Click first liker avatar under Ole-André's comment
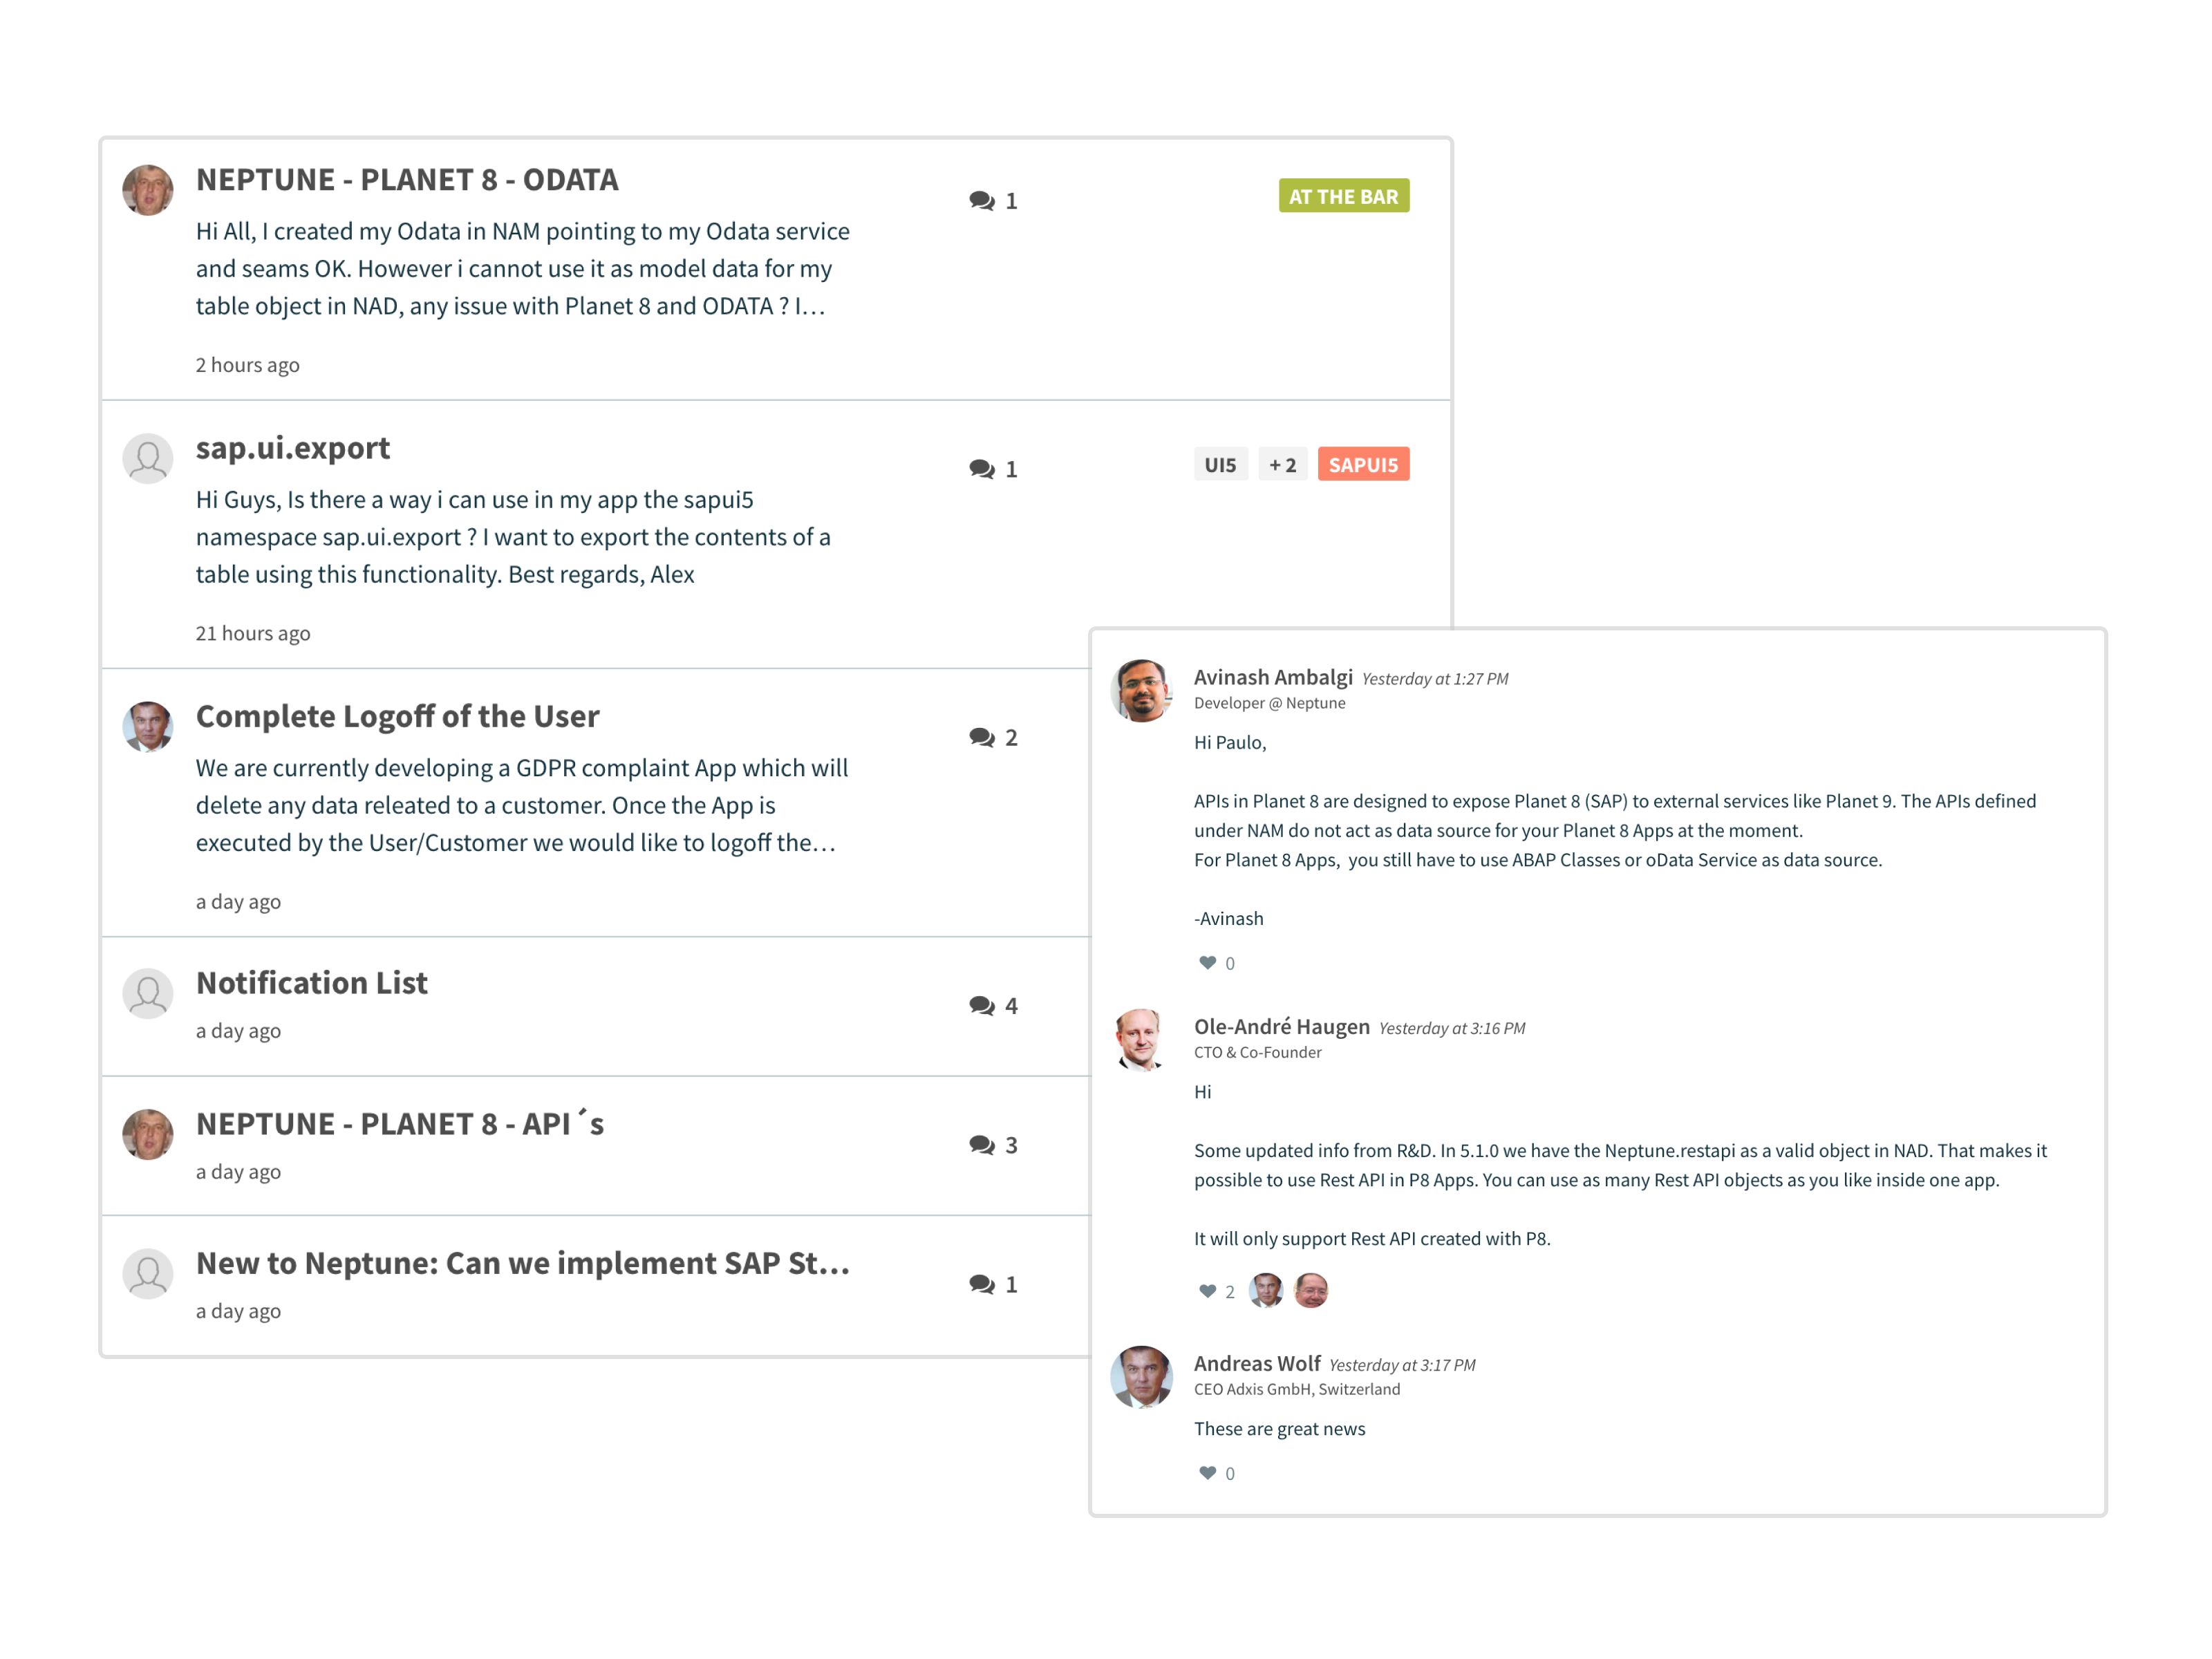The width and height of the screenshot is (2212, 1659). pyautogui.click(x=1266, y=1290)
